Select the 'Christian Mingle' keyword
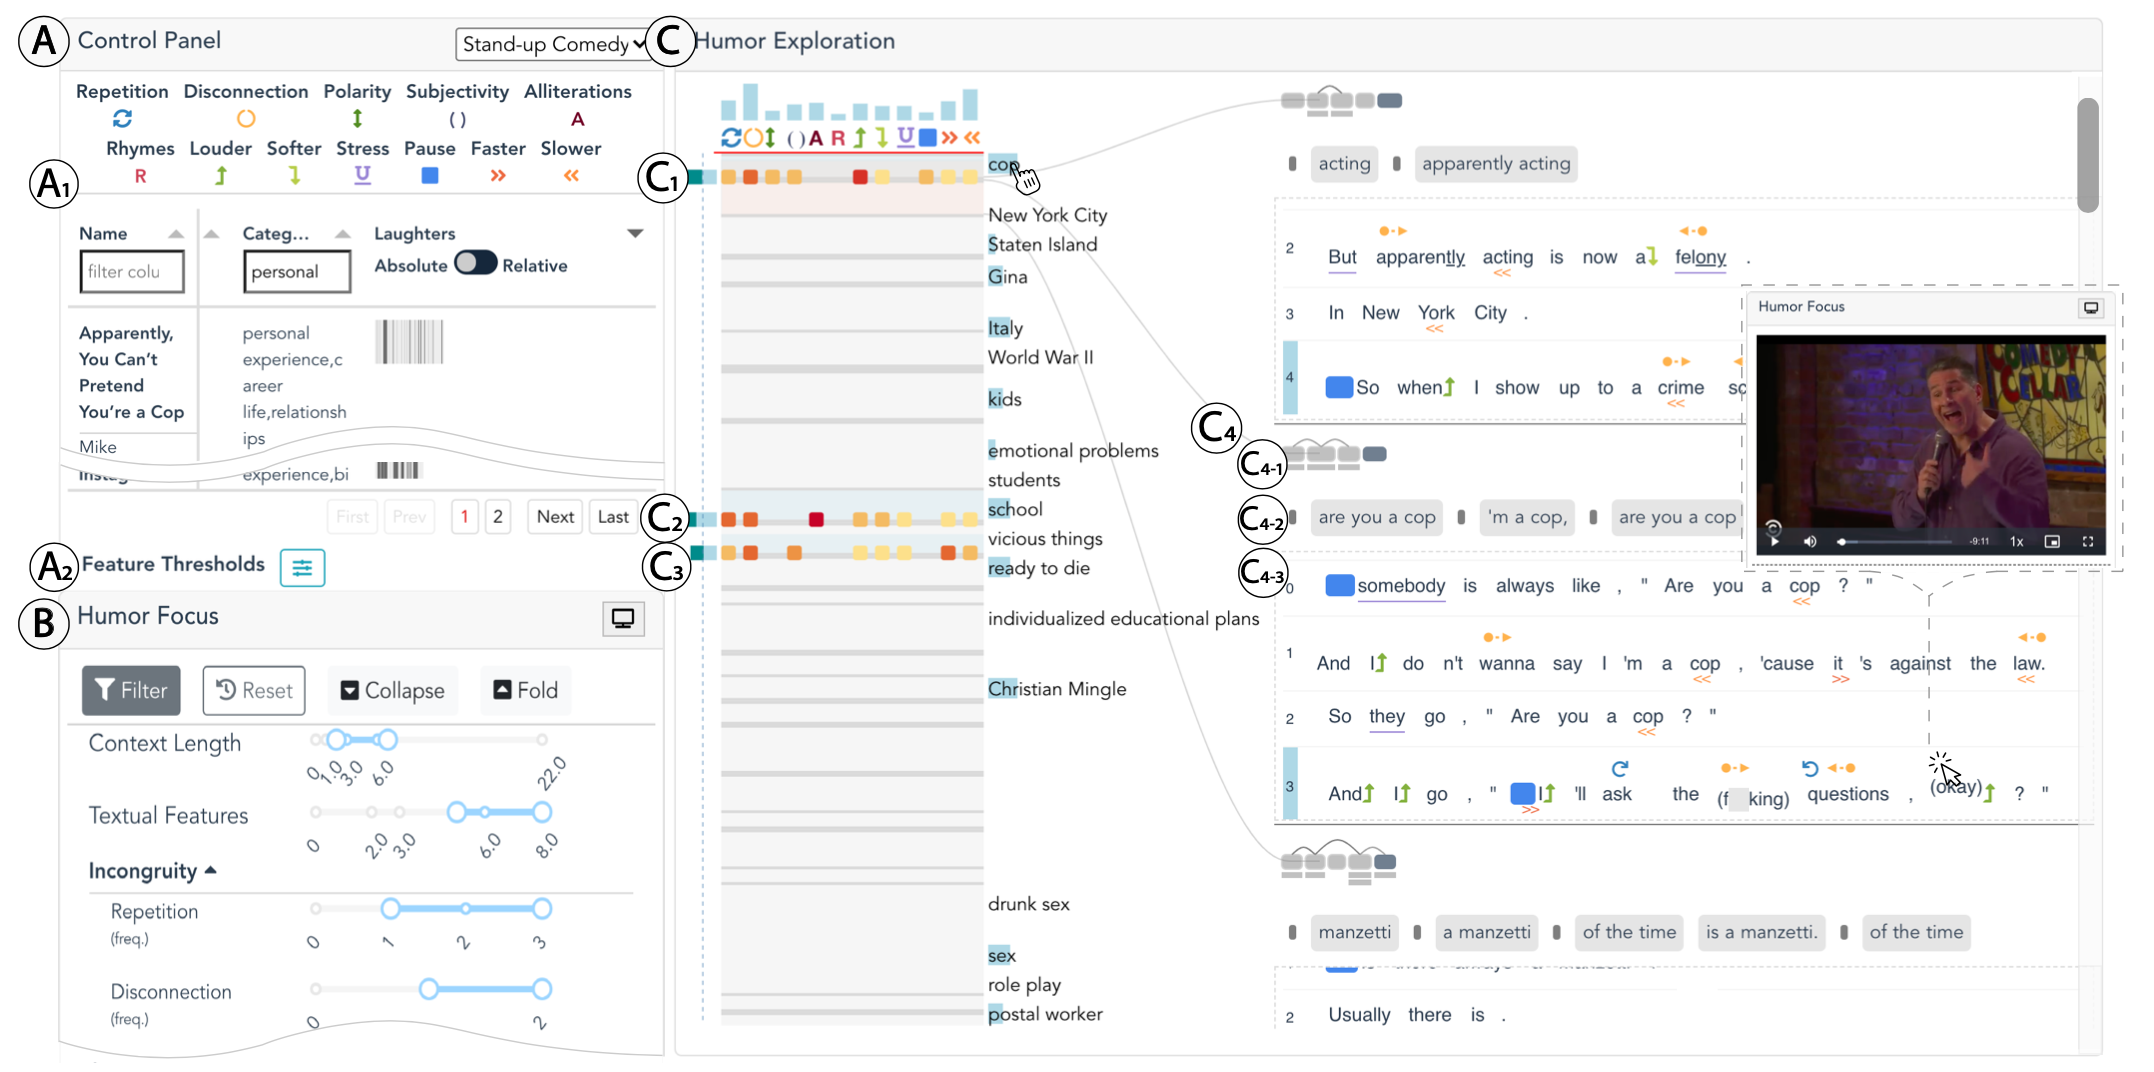2154x1072 pixels. [x=1057, y=689]
